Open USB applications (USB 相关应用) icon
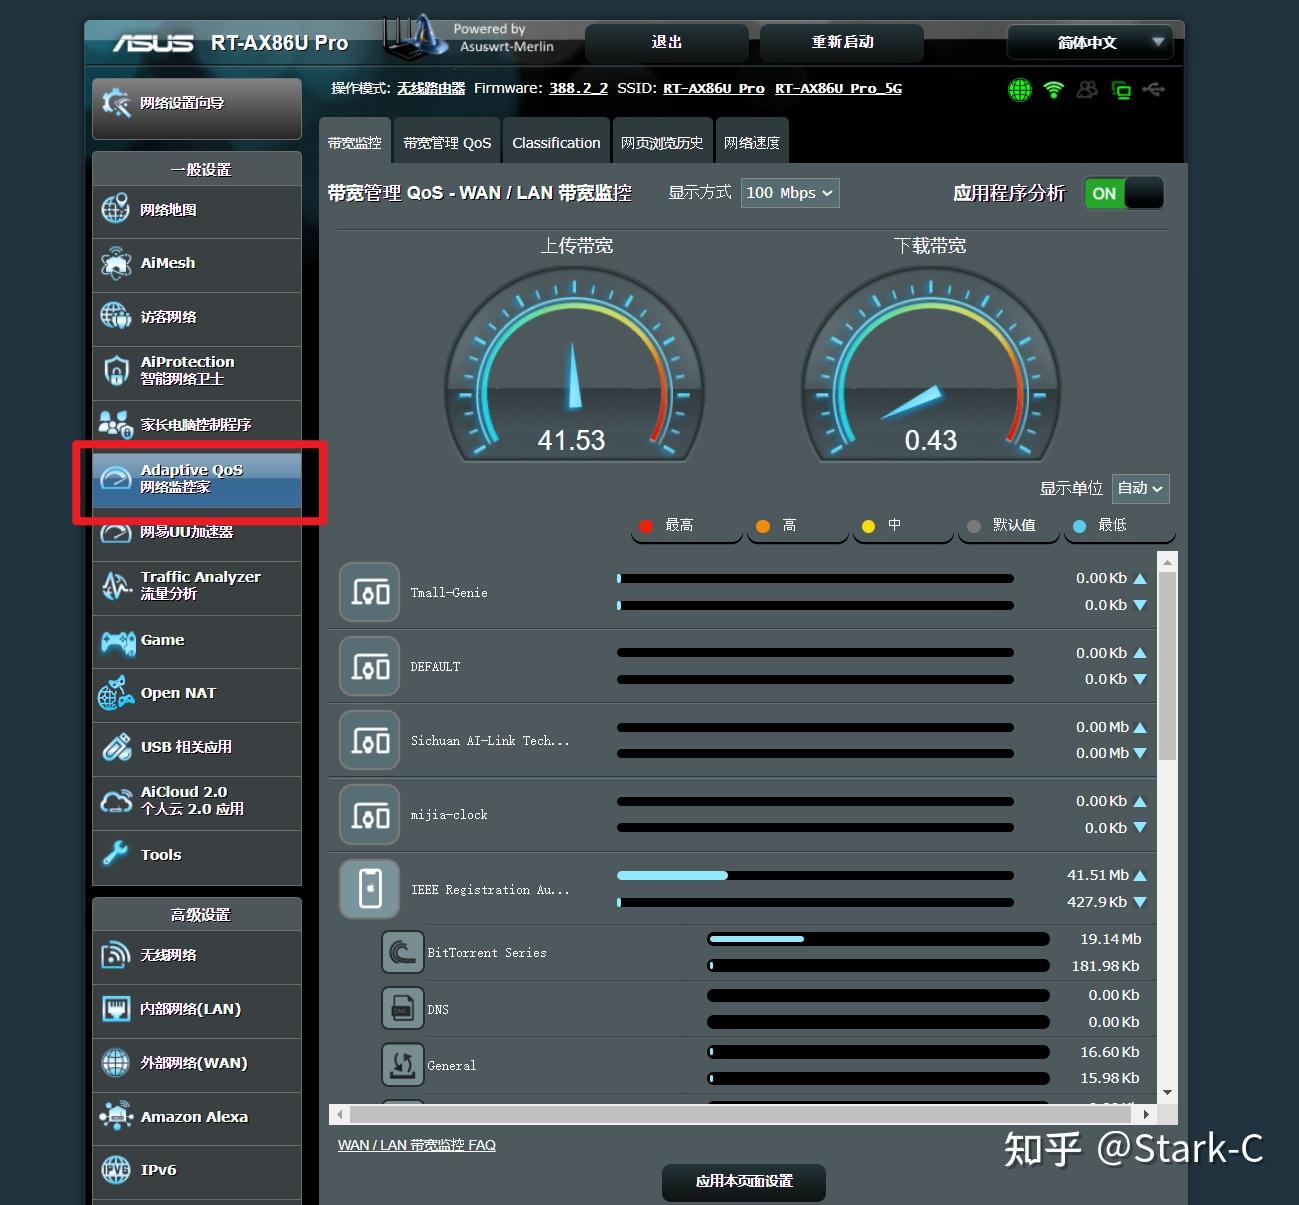The width and height of the screenshot is (1299, 1205). (116, 747)
